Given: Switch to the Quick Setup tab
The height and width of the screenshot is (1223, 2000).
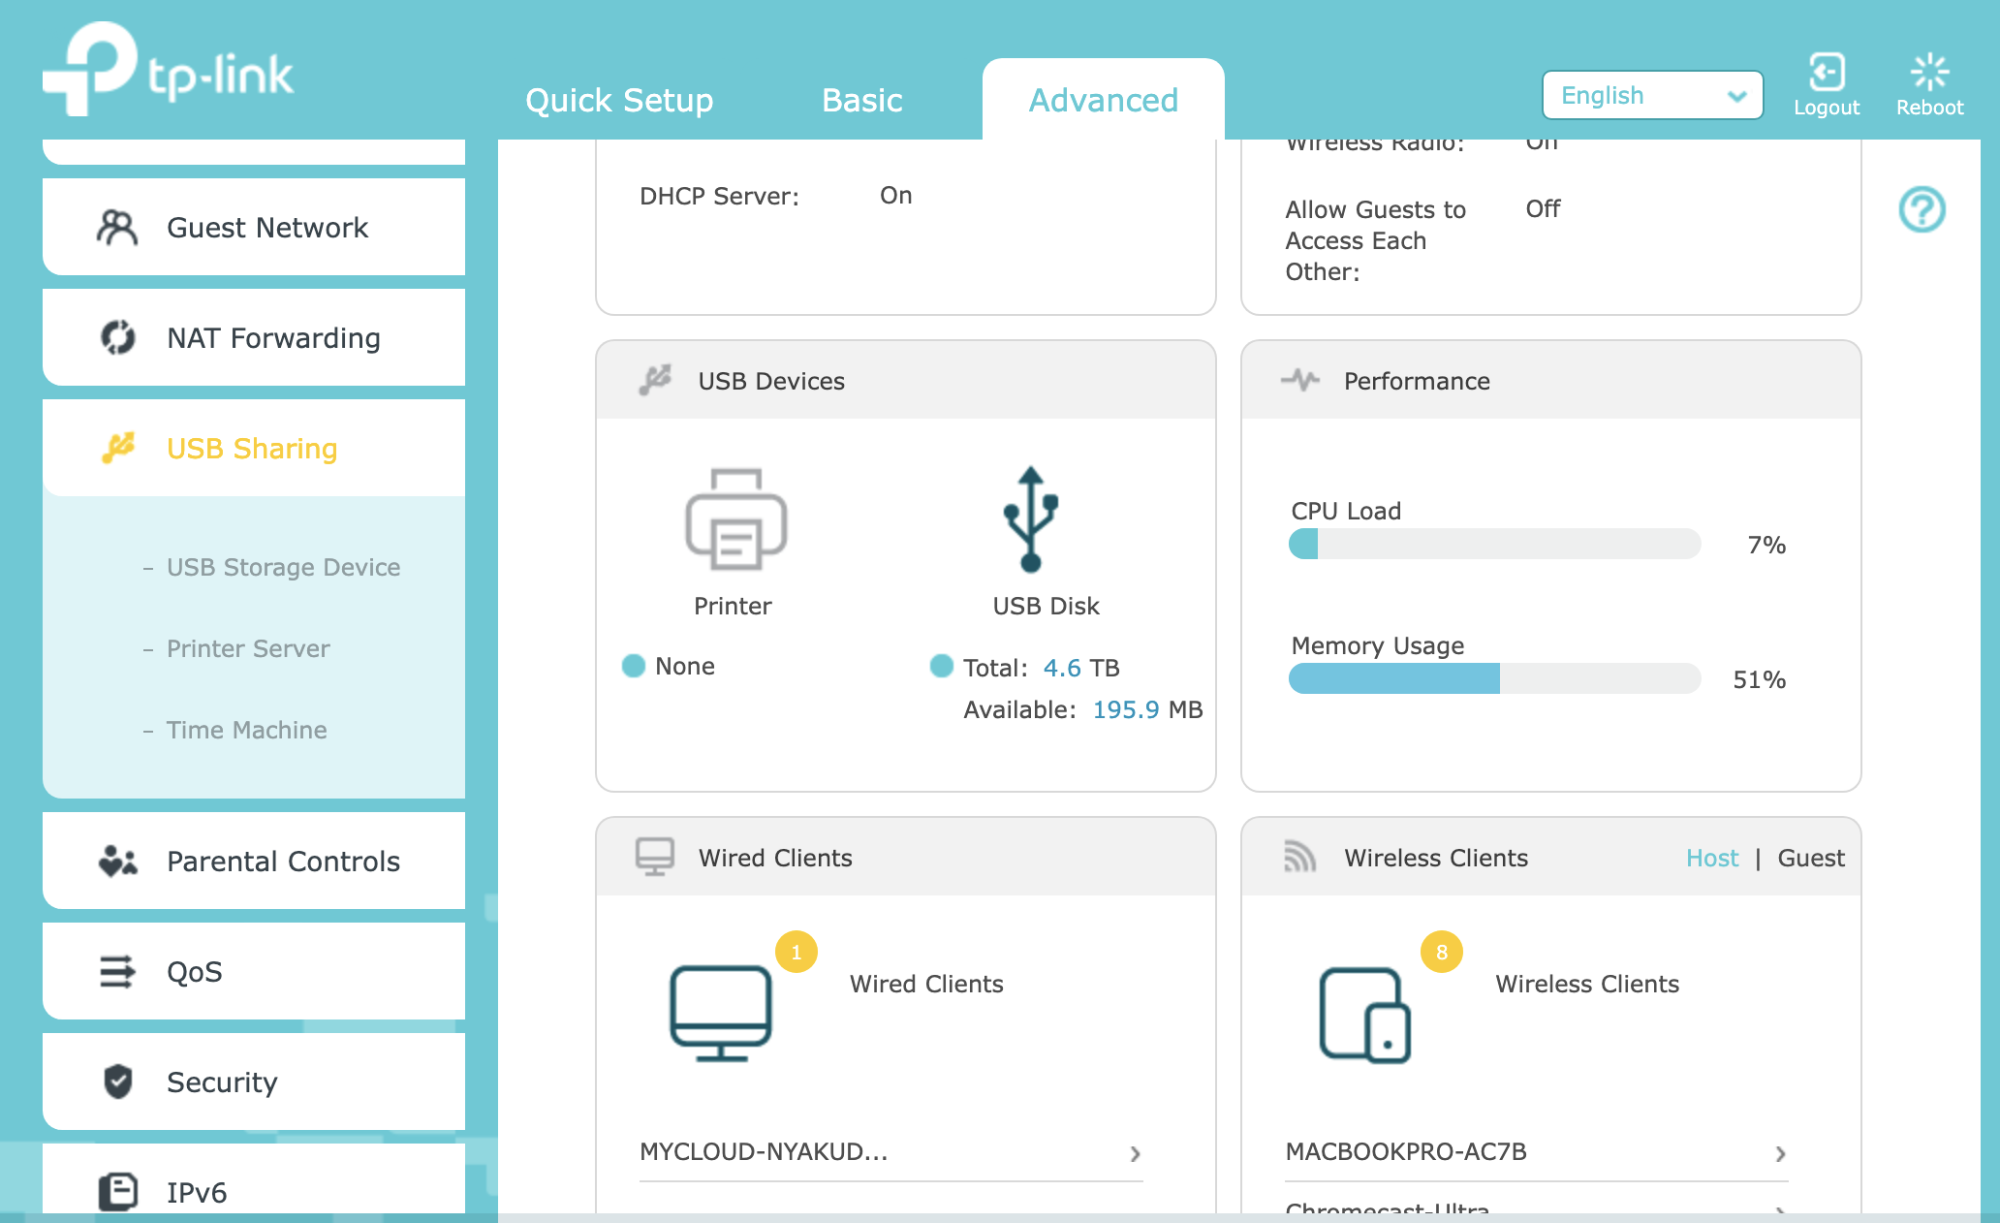Looking at the screenshot, I should tap(619, 100).
